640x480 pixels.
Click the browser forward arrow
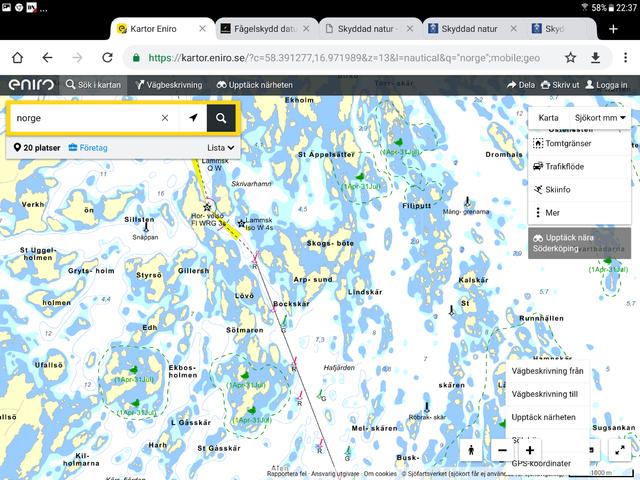pyautogui.click(x=77, y=58)
